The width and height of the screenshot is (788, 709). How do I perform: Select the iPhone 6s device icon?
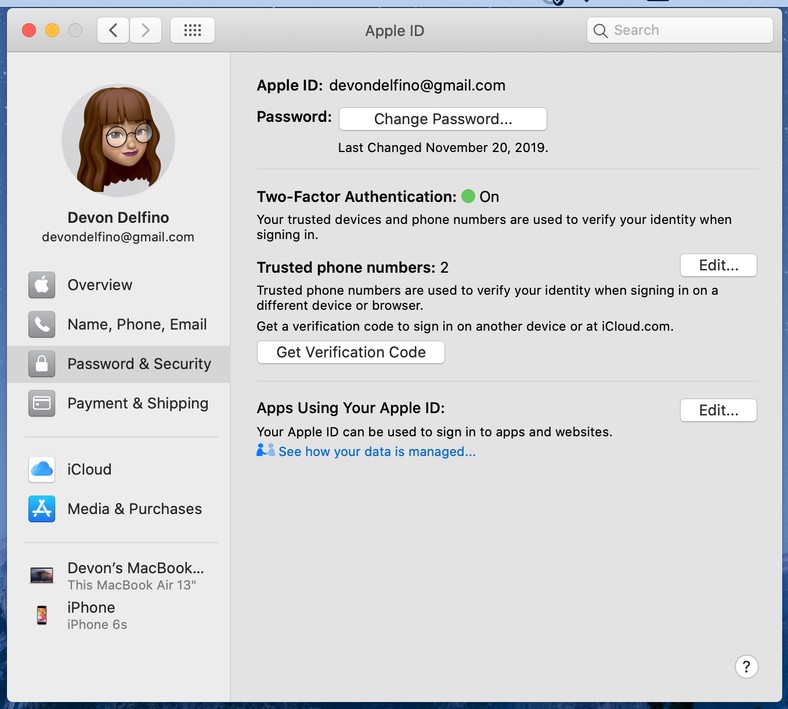coord(42,615)
